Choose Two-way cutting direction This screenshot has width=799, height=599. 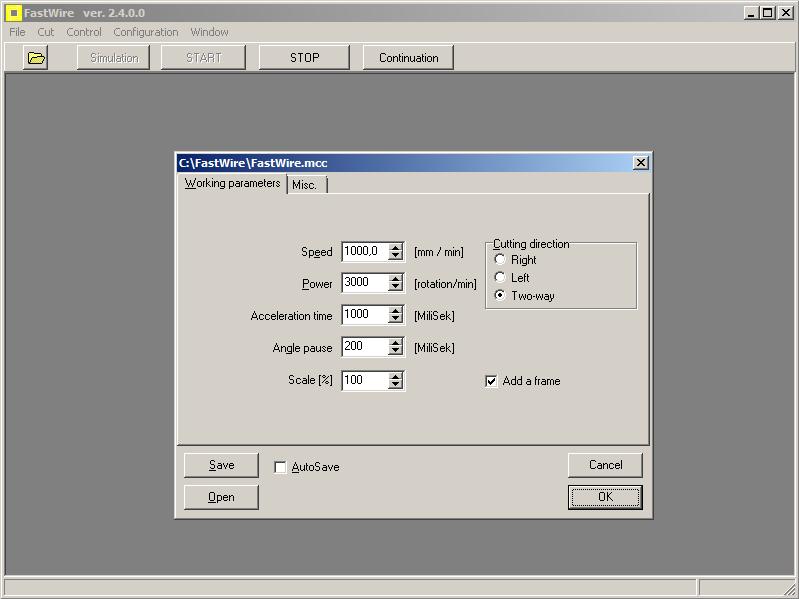(x=500, y=296)
